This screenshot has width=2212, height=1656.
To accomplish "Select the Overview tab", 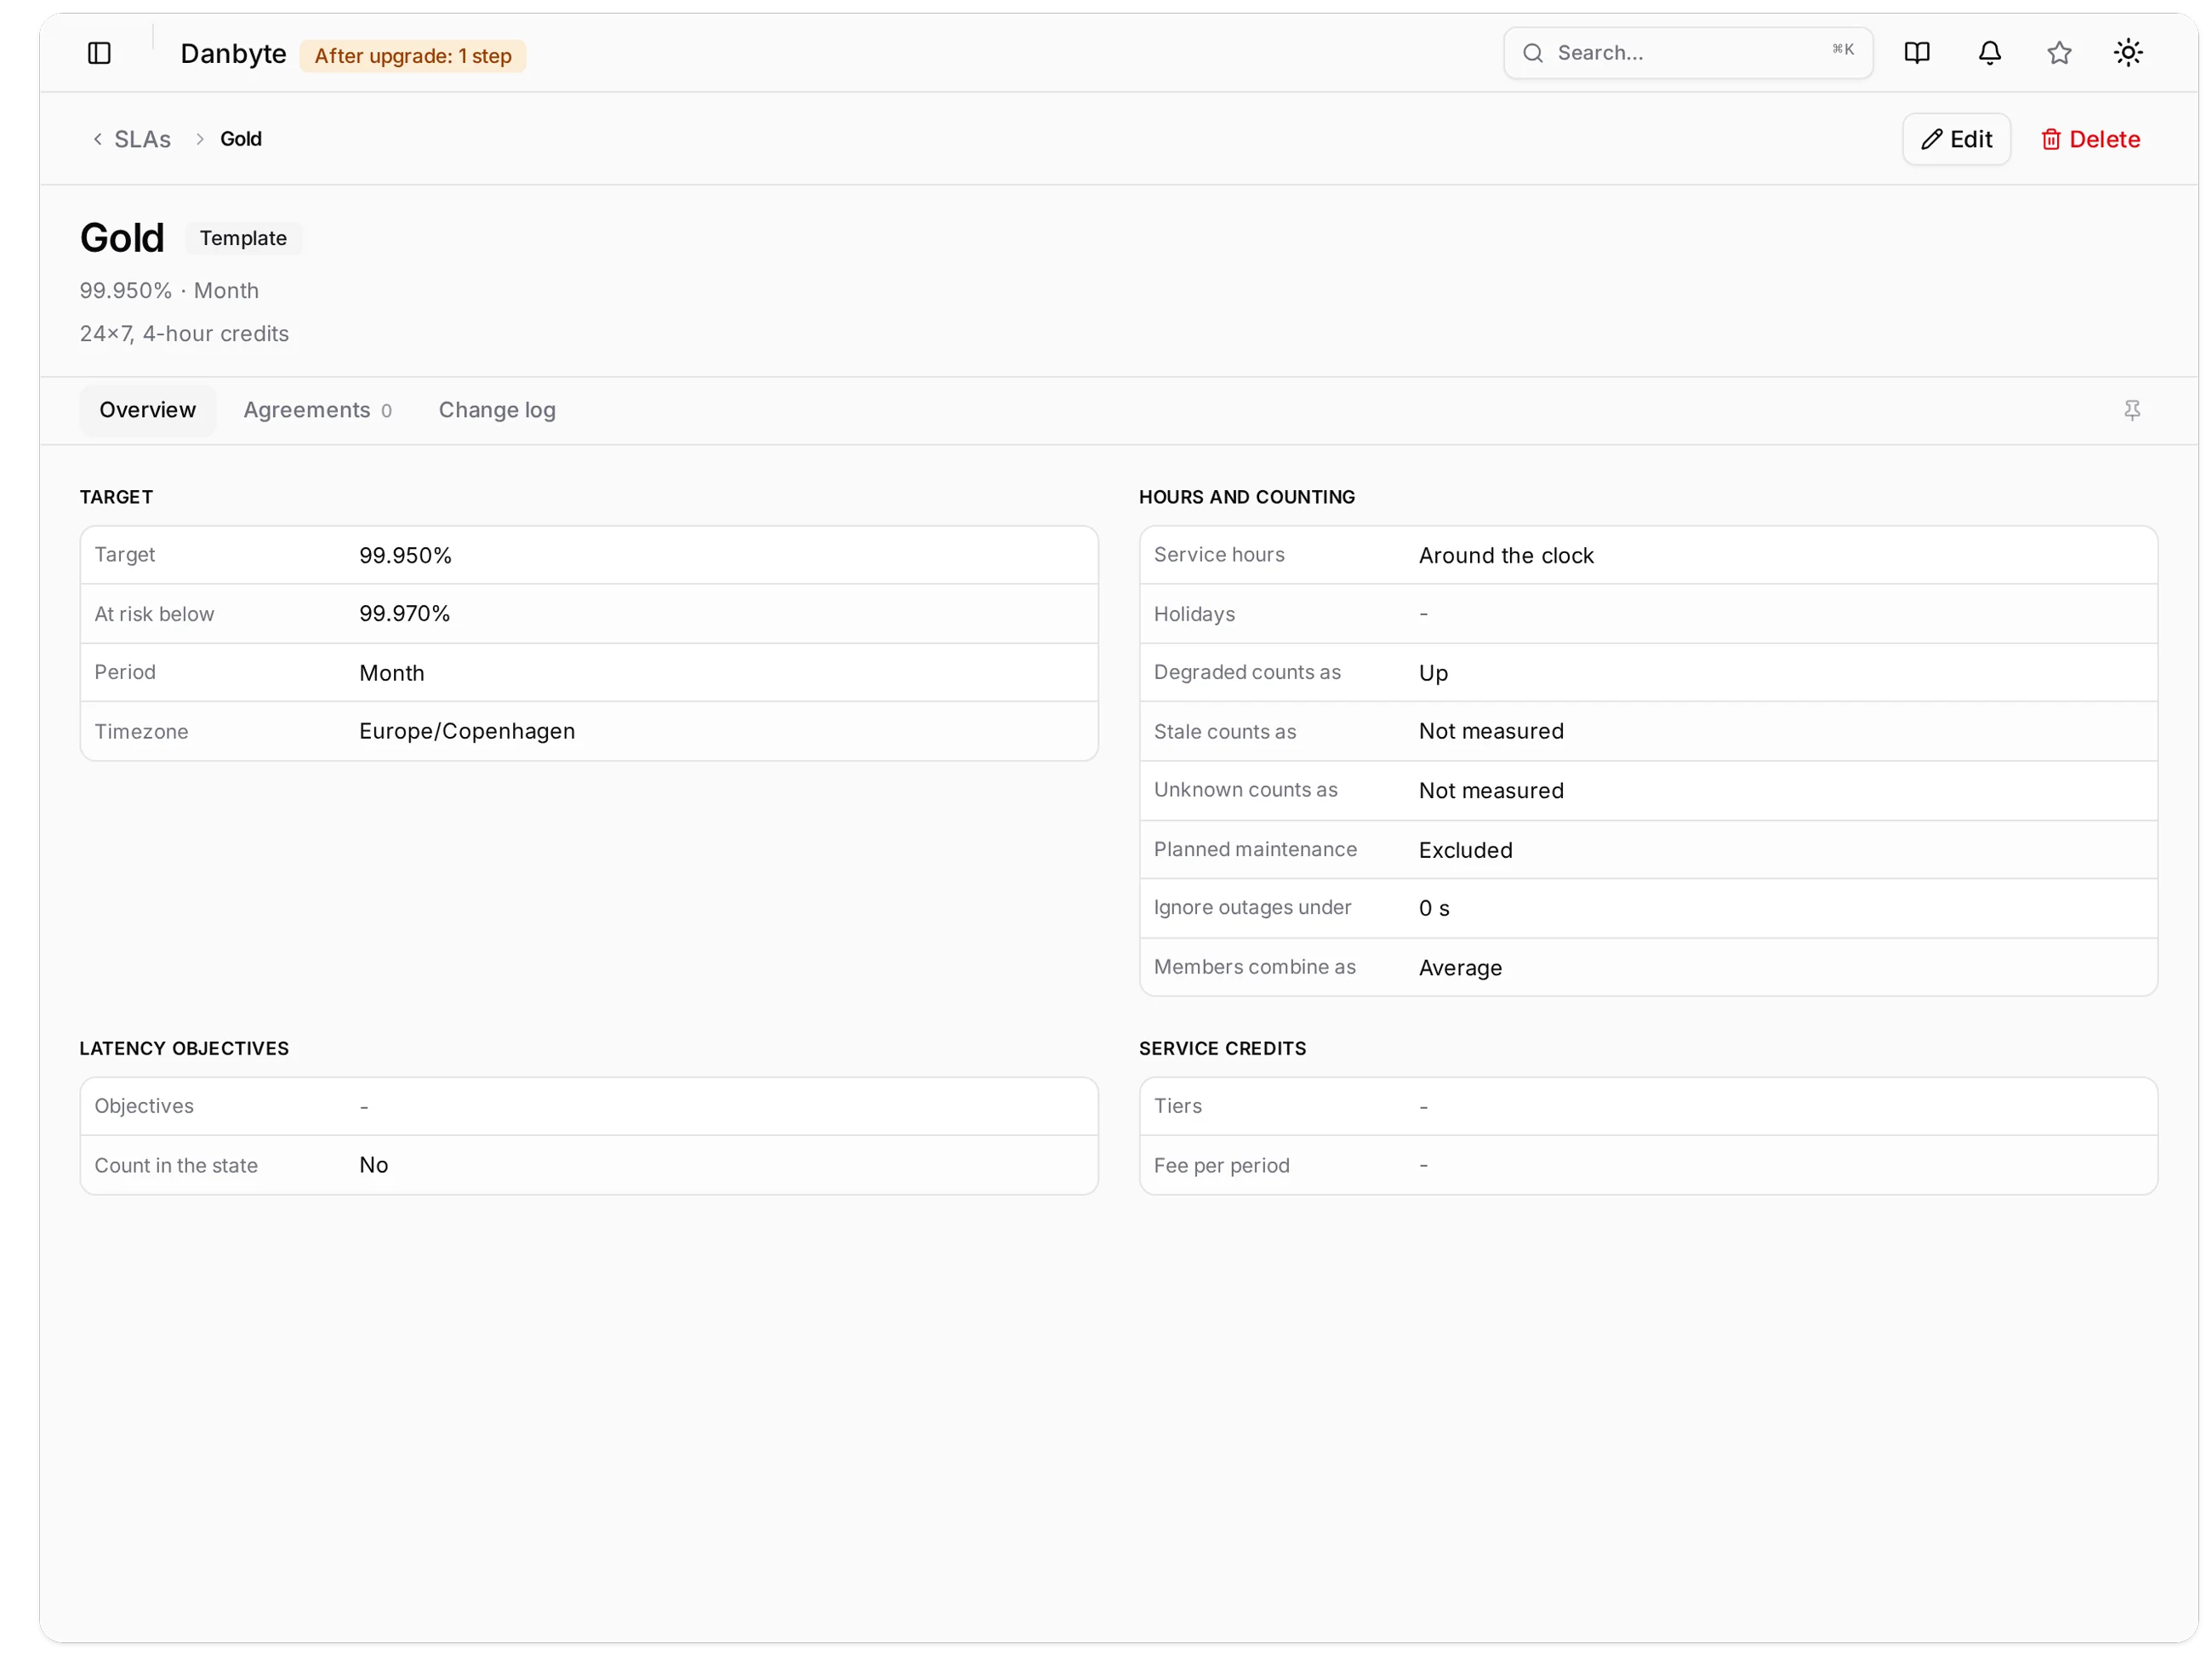I will (x=147, y=410).
